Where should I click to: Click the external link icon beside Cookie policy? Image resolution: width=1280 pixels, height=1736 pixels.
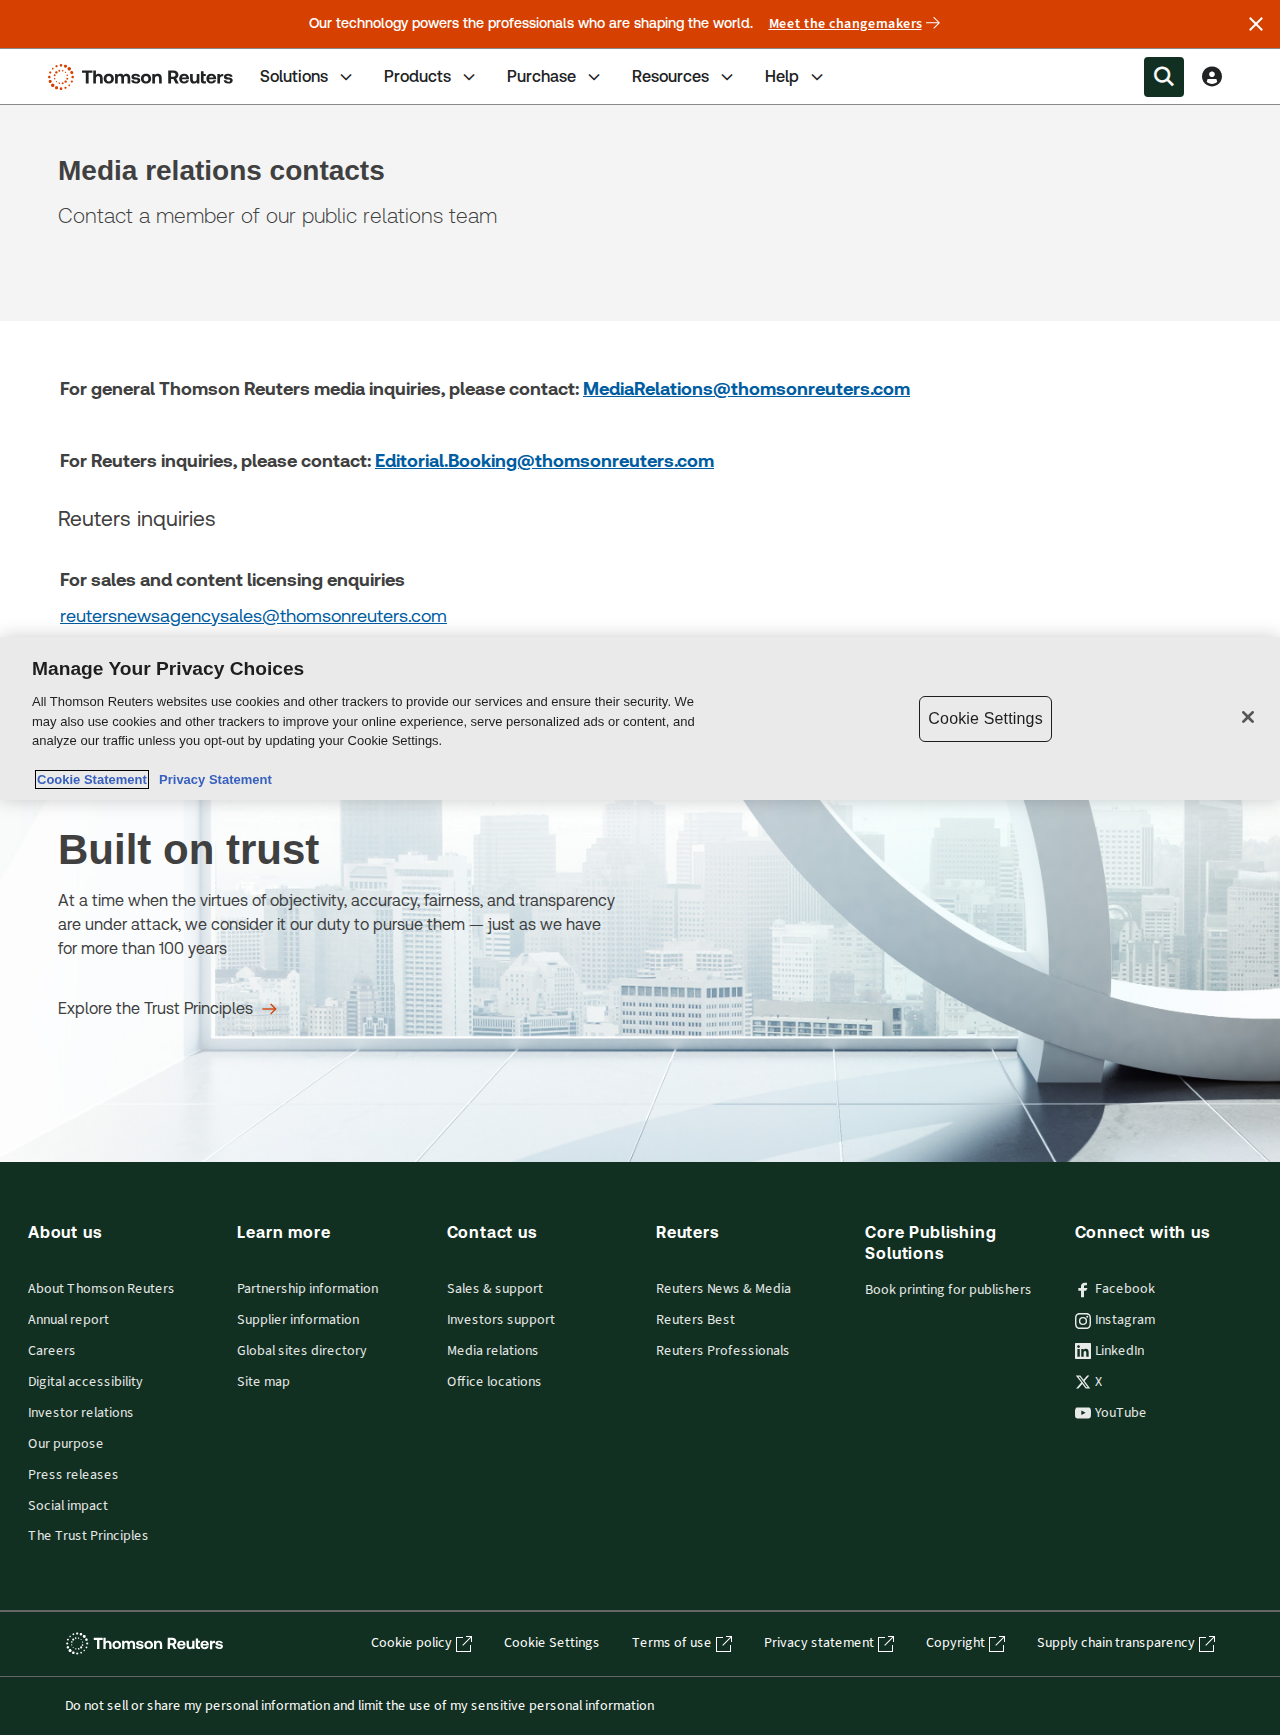pyautogui.click(x=464, y=1644)
